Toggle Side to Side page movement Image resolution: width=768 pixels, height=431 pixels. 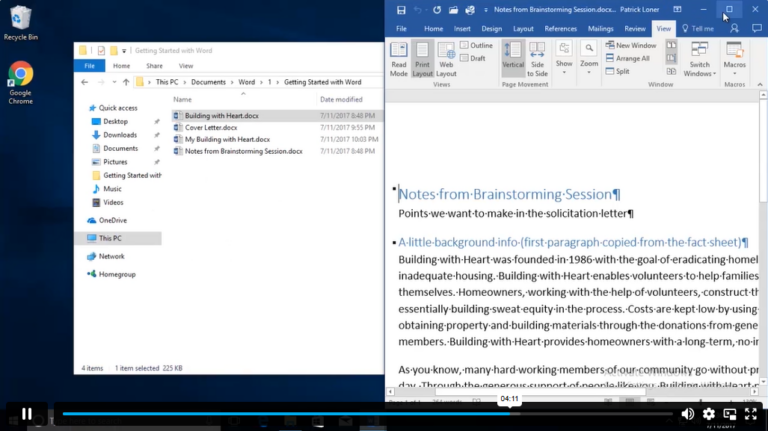point(537,59)
